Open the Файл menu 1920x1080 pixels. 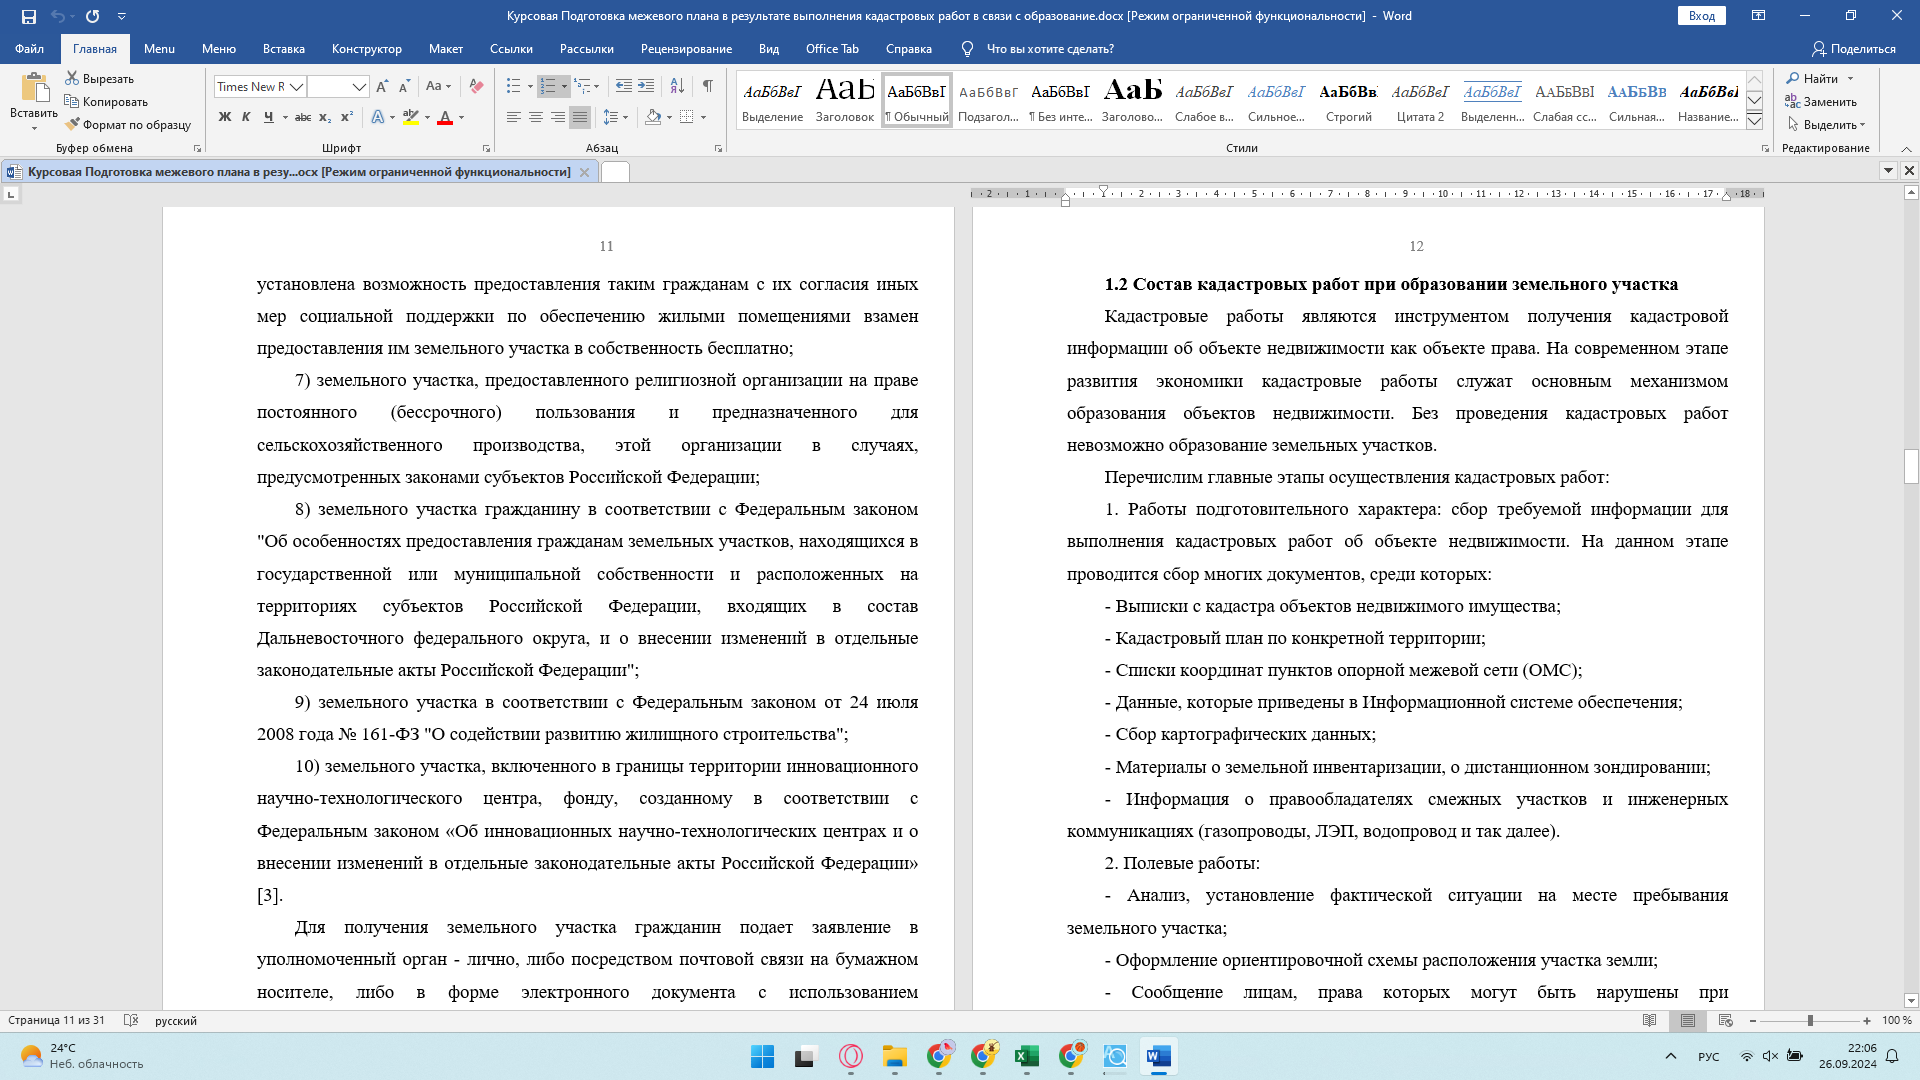29,49
